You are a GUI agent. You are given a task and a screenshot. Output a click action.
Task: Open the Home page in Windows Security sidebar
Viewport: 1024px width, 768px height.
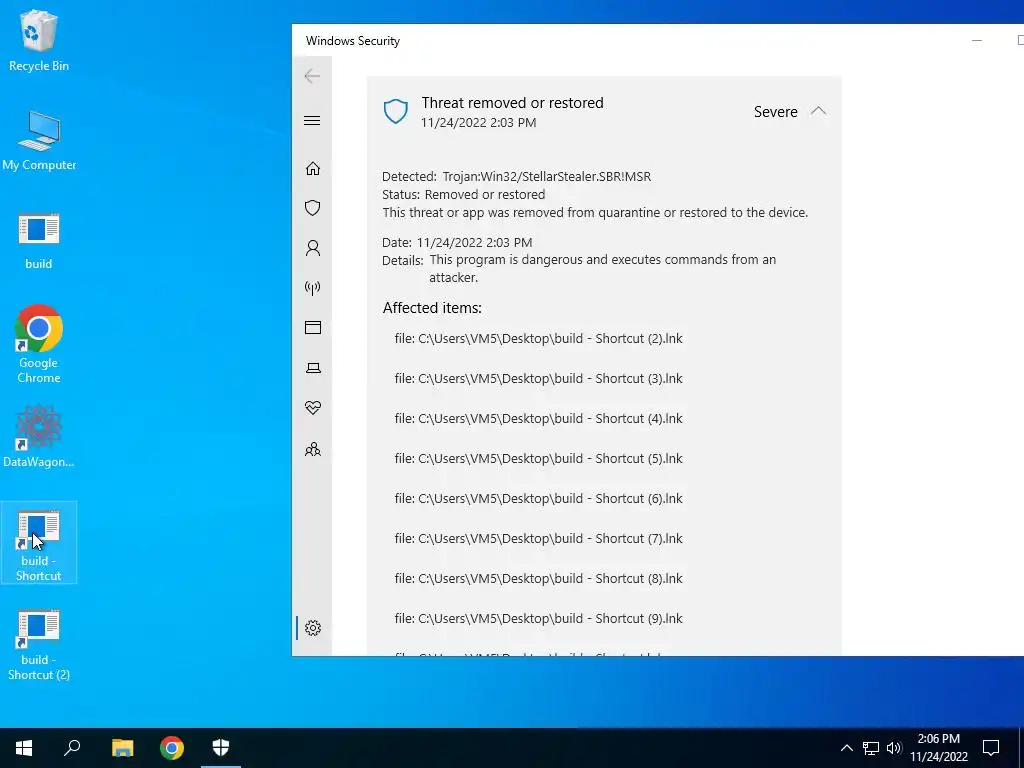(x=313, y=168)
